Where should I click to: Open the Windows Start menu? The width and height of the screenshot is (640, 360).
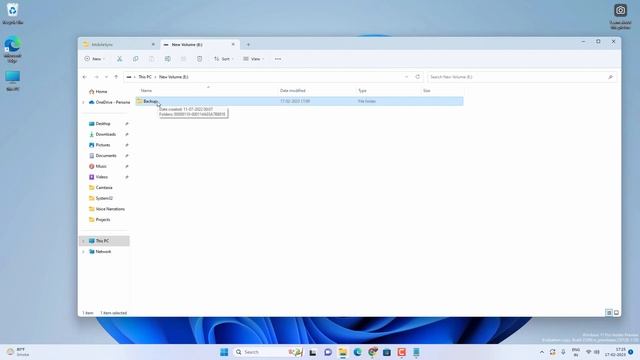pos(224,352)
